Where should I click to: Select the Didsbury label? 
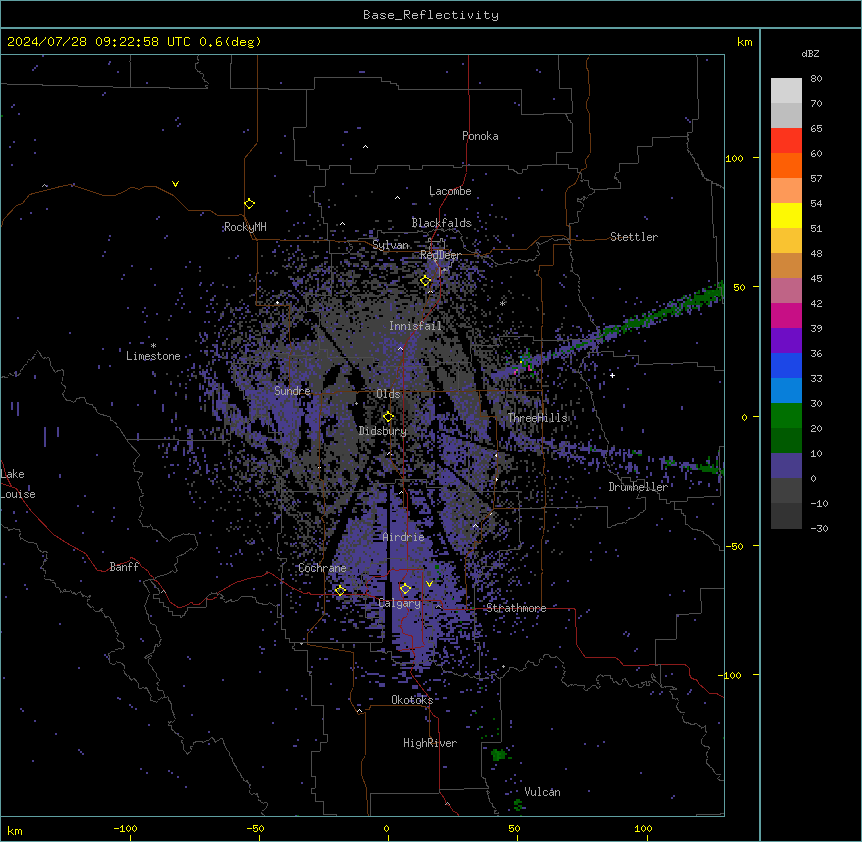[x=383, y=431]
